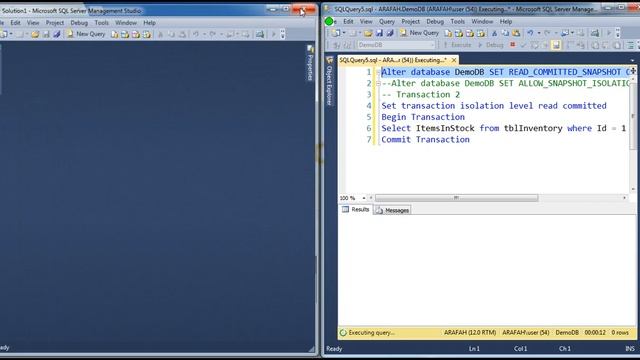Close the left Solution1 window
This screenshot has width=640, height=360.
[304, 10]
